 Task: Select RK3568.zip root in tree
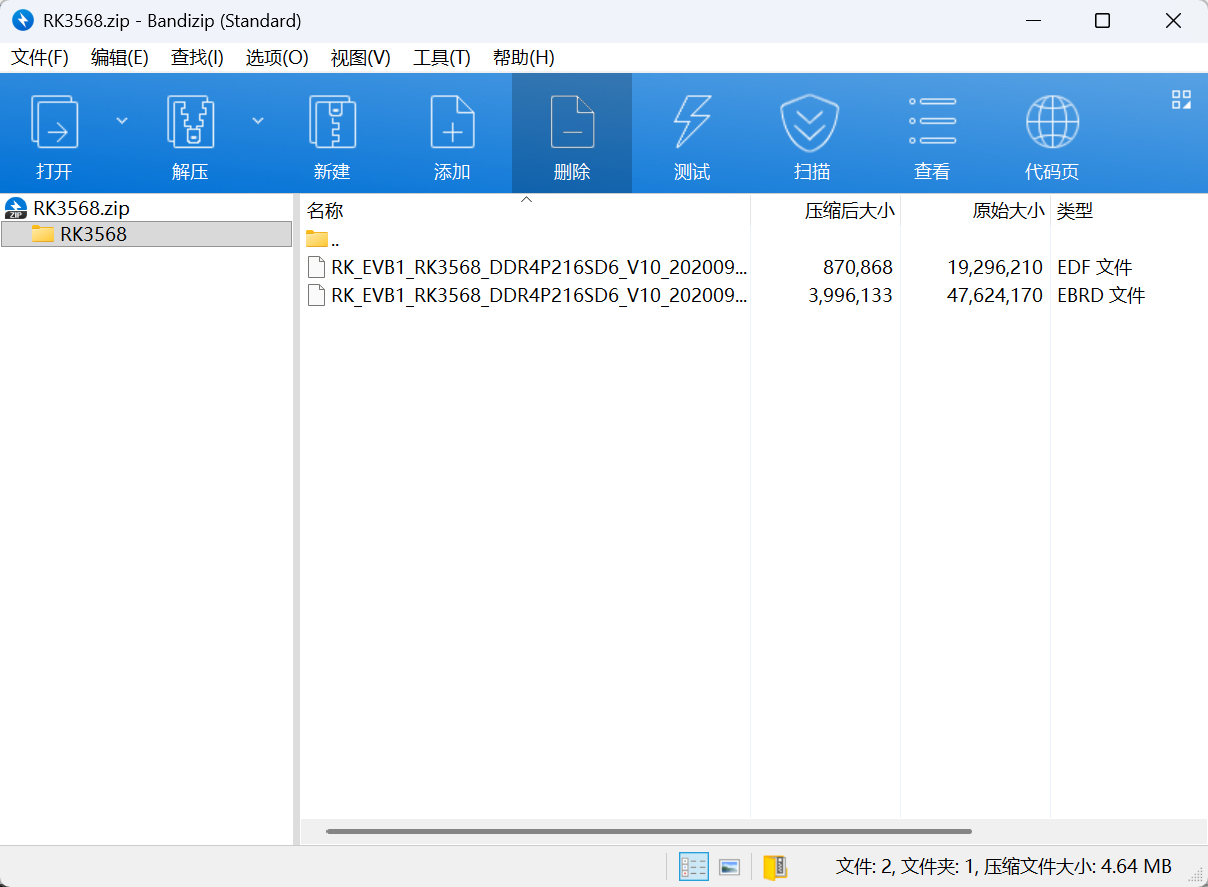81,208
